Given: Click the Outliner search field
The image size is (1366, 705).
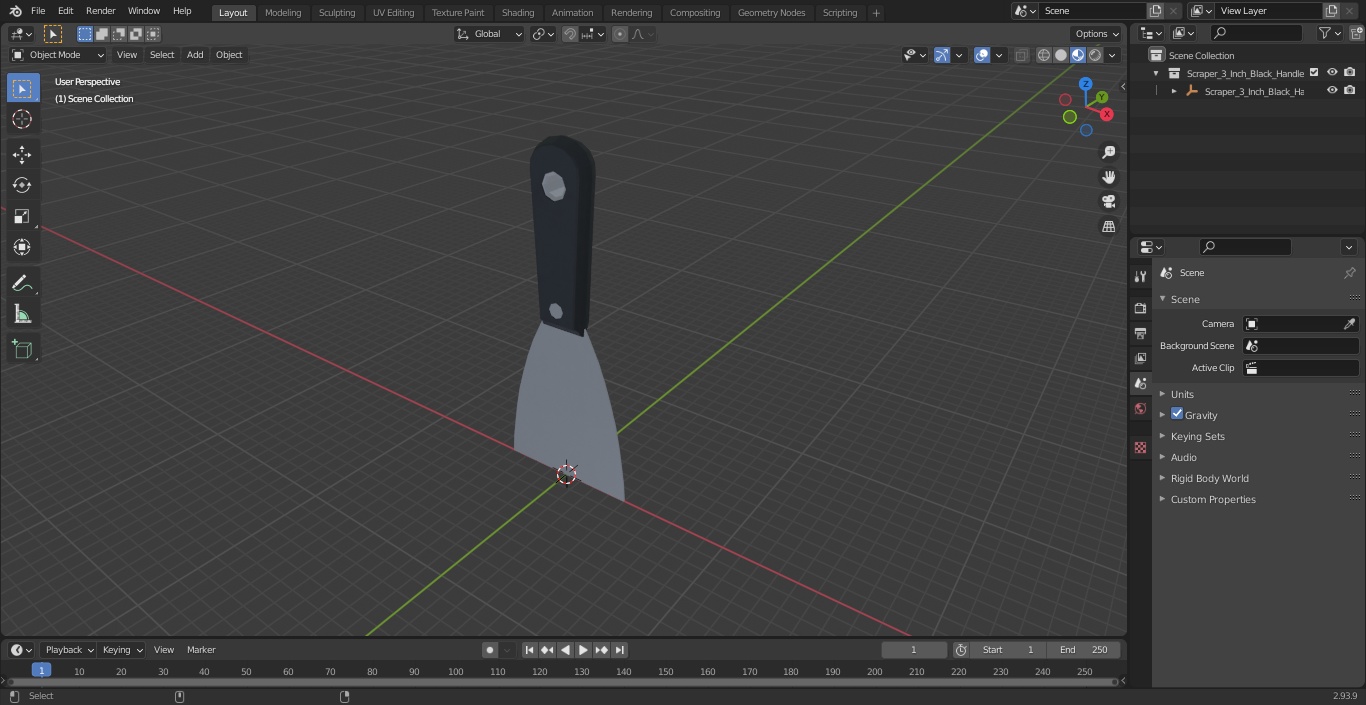Looking at the screenshot, I should point(1256,33).
